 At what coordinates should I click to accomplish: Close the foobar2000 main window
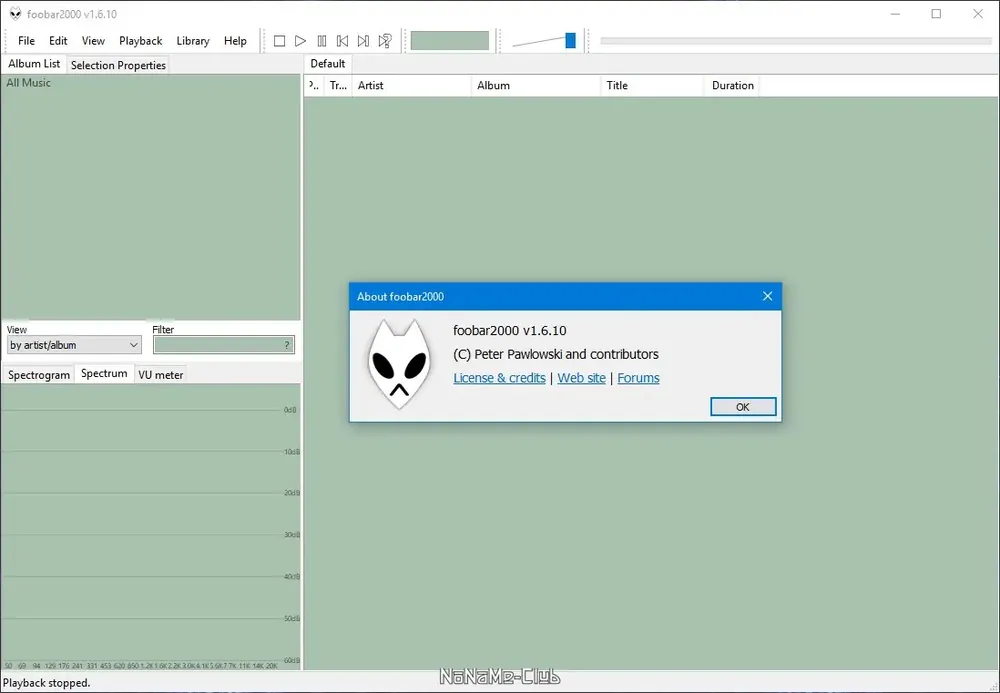click(978, 14)
